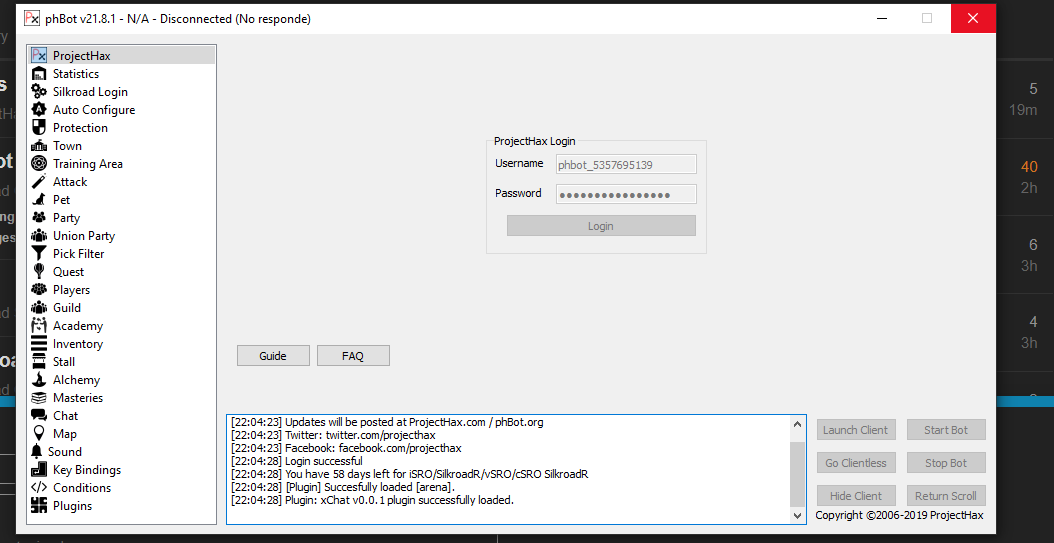1054x543 pixels.
Task: Select the Plugins puzzle icon
Action: 39,506
